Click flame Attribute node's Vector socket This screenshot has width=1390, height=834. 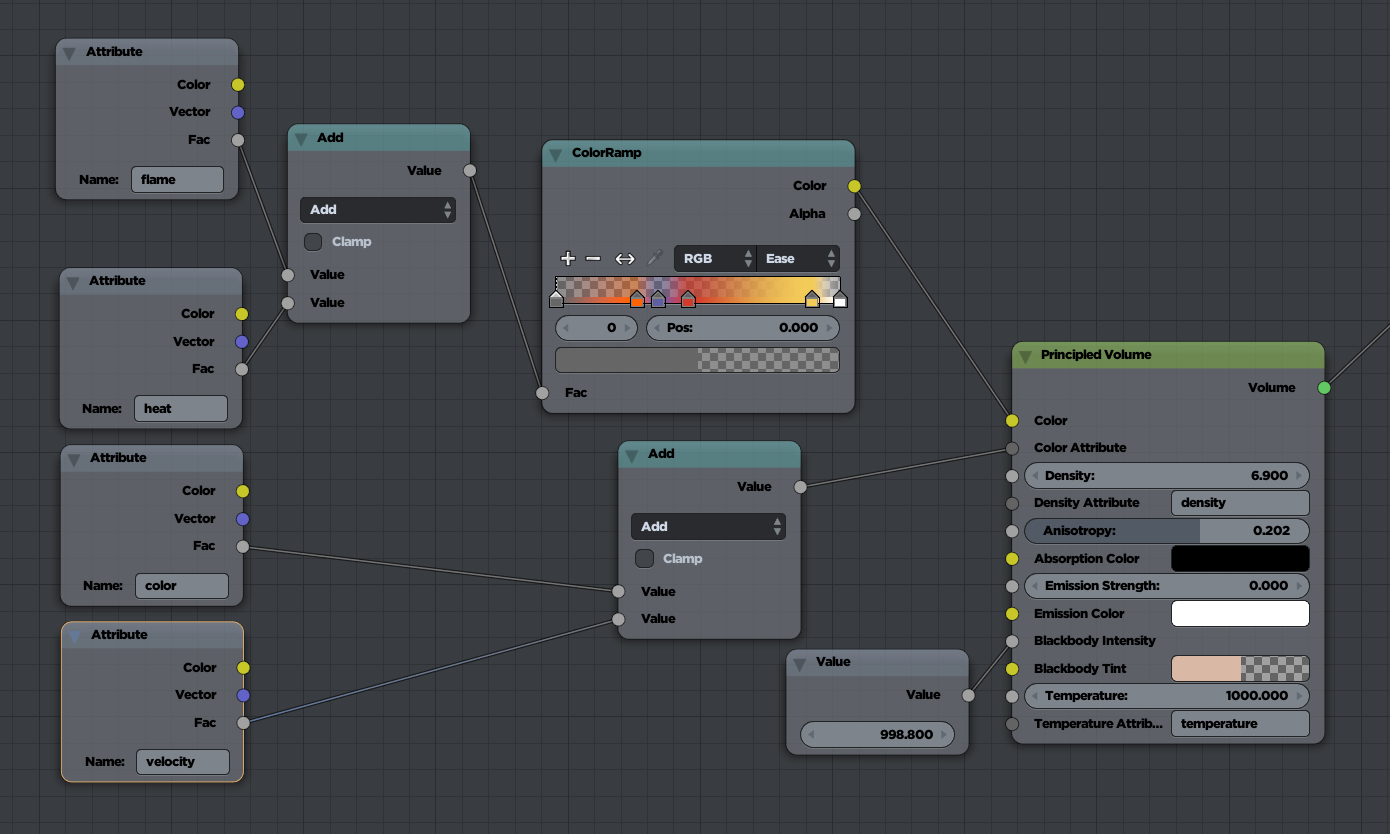pos(237,112)
